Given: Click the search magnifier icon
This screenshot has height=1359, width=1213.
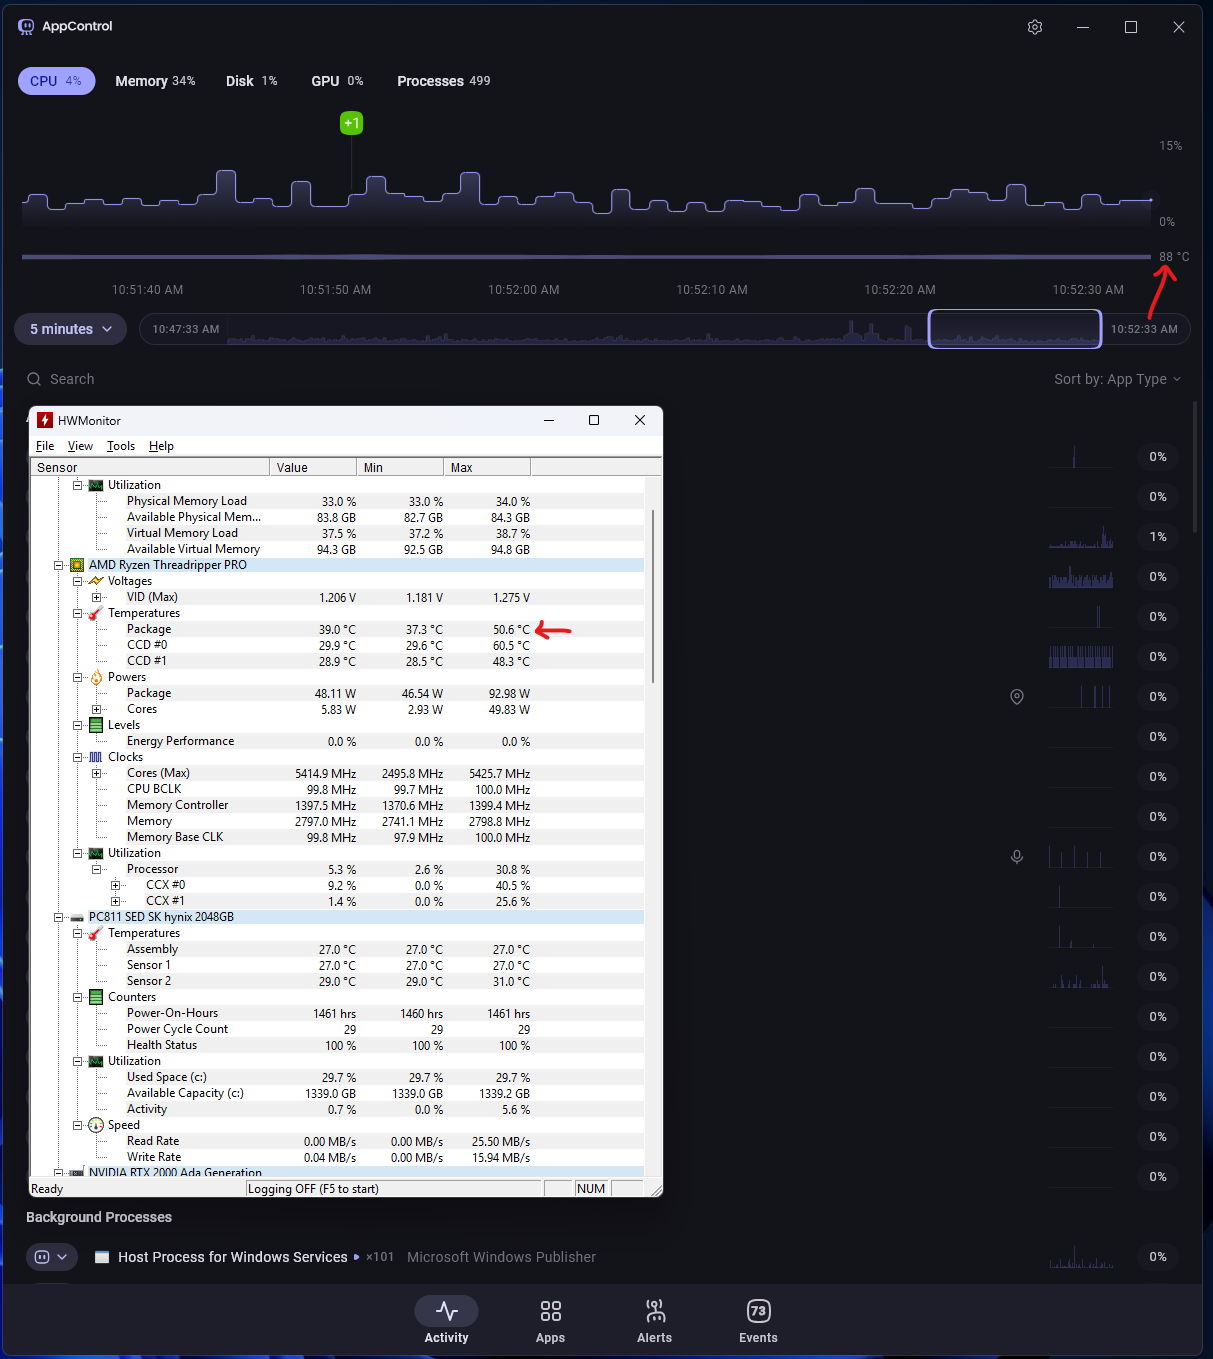Looking at the screenshot, I should (x=34, y=379).
